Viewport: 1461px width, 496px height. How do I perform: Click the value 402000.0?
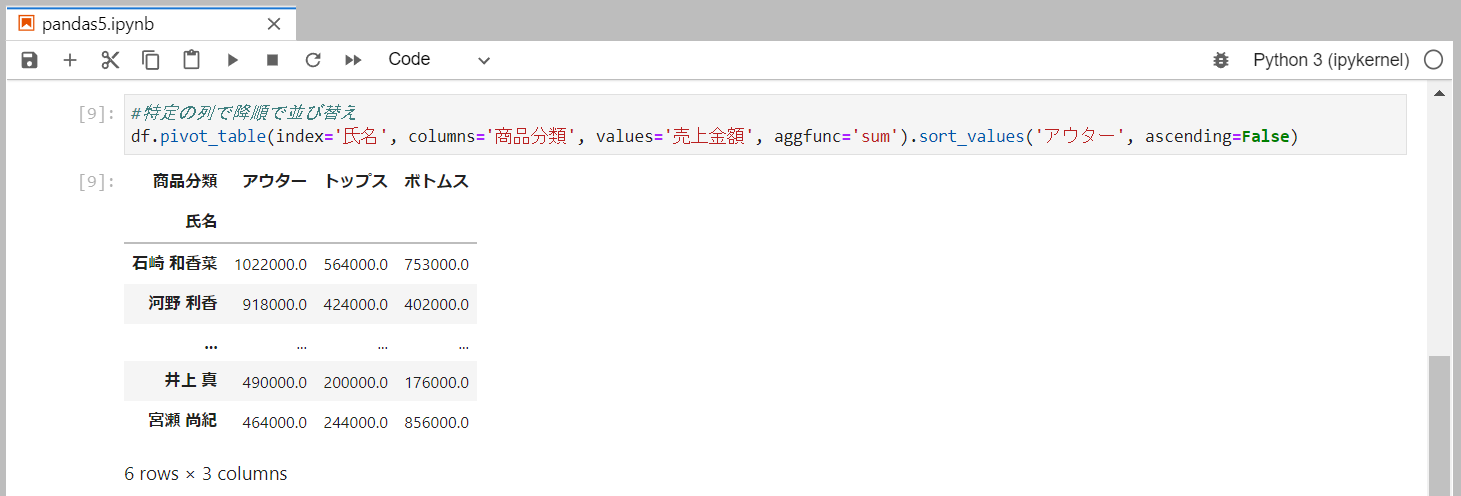pyautogui.click(x=436, y=304)
